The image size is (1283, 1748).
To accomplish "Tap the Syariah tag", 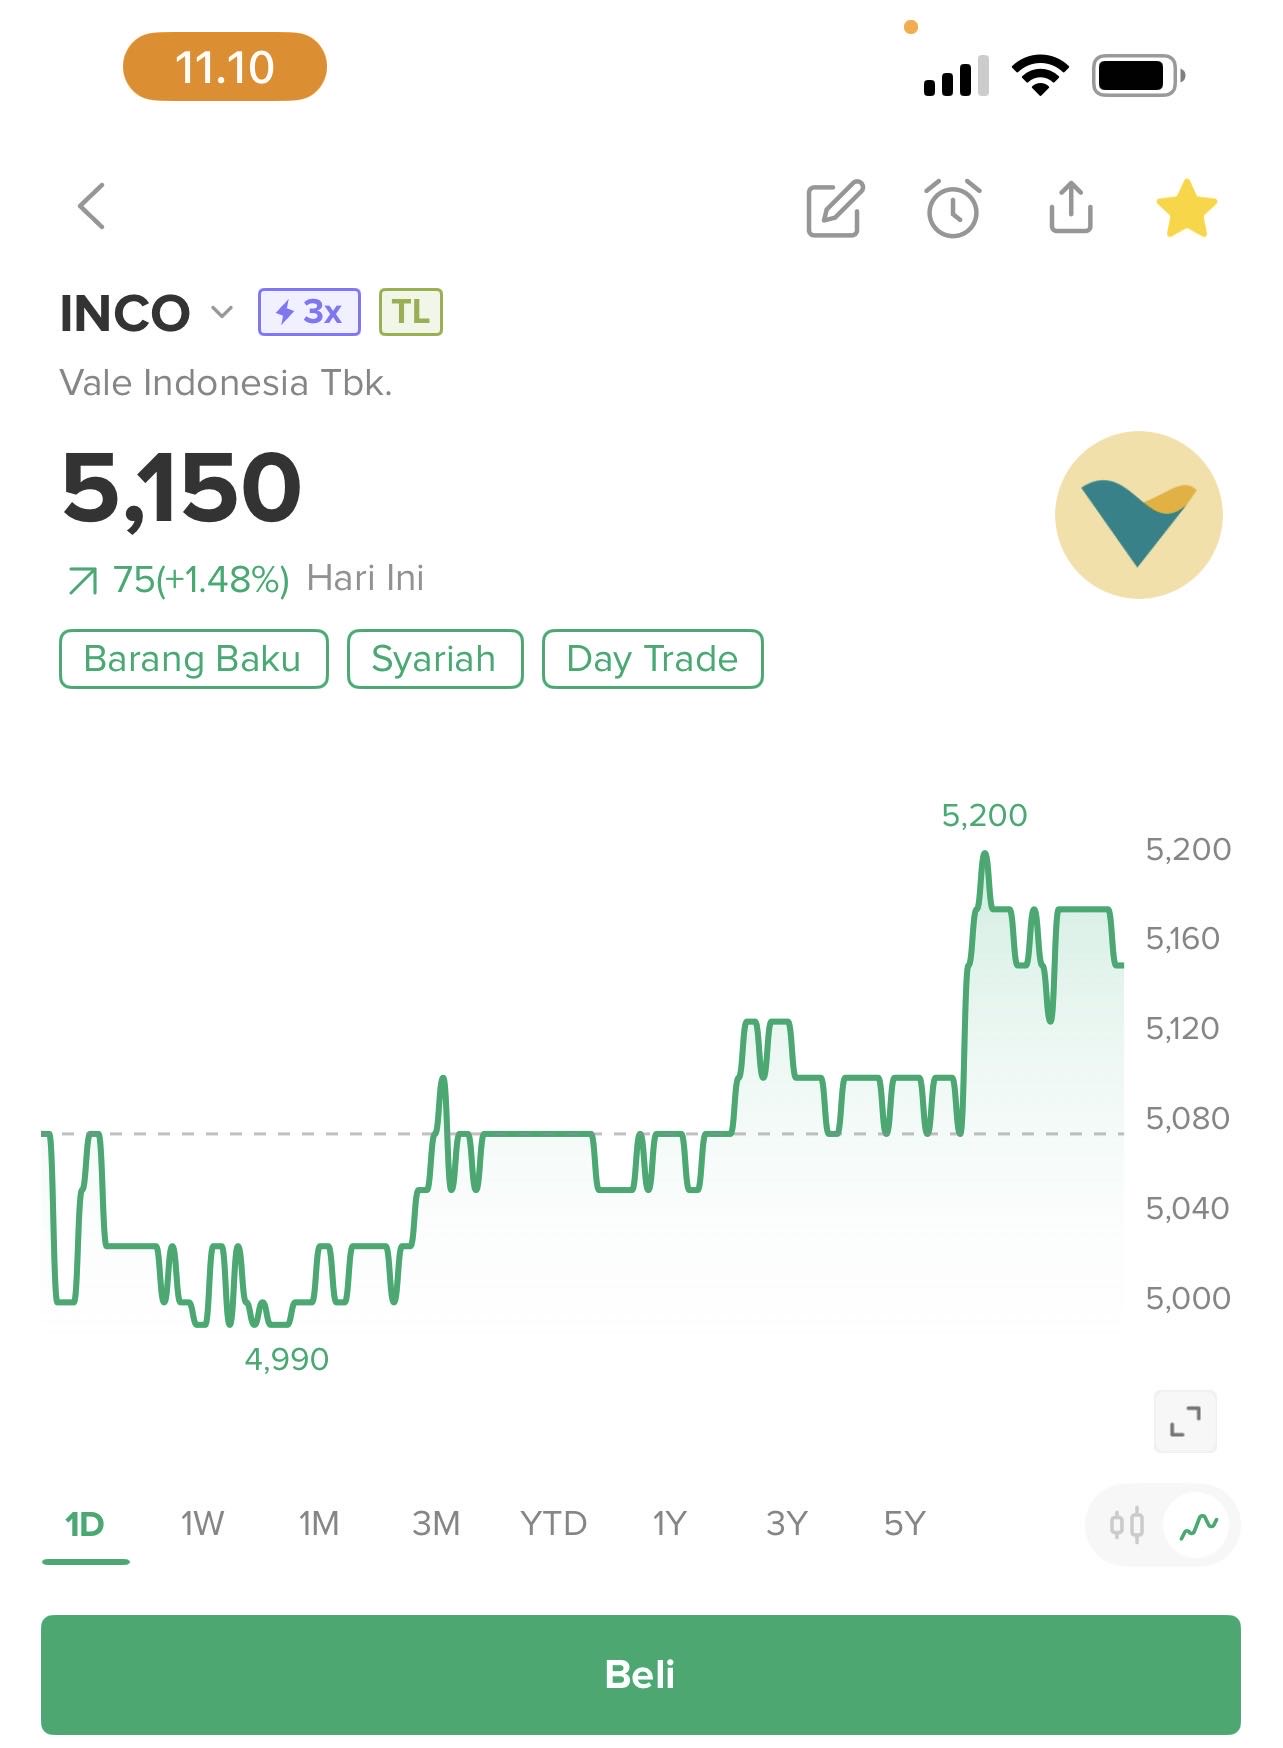I will tap(434, 659).
